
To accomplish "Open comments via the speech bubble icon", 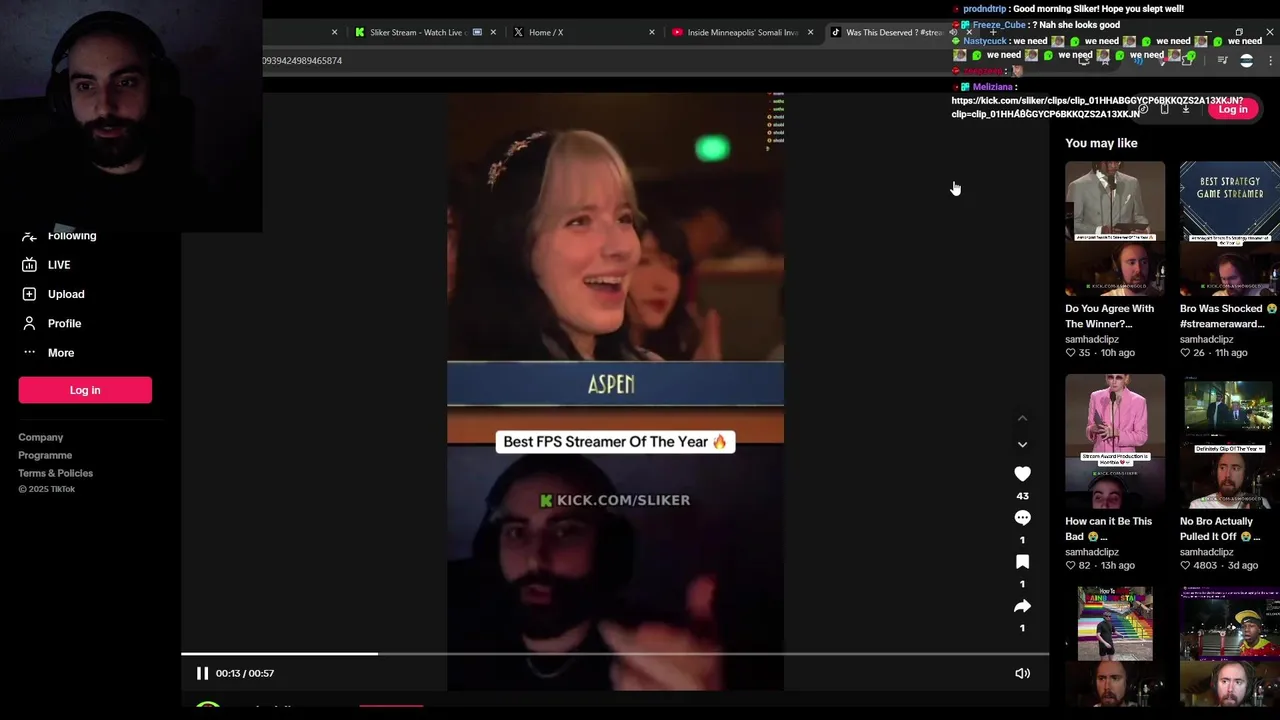I will [1022, 518].
